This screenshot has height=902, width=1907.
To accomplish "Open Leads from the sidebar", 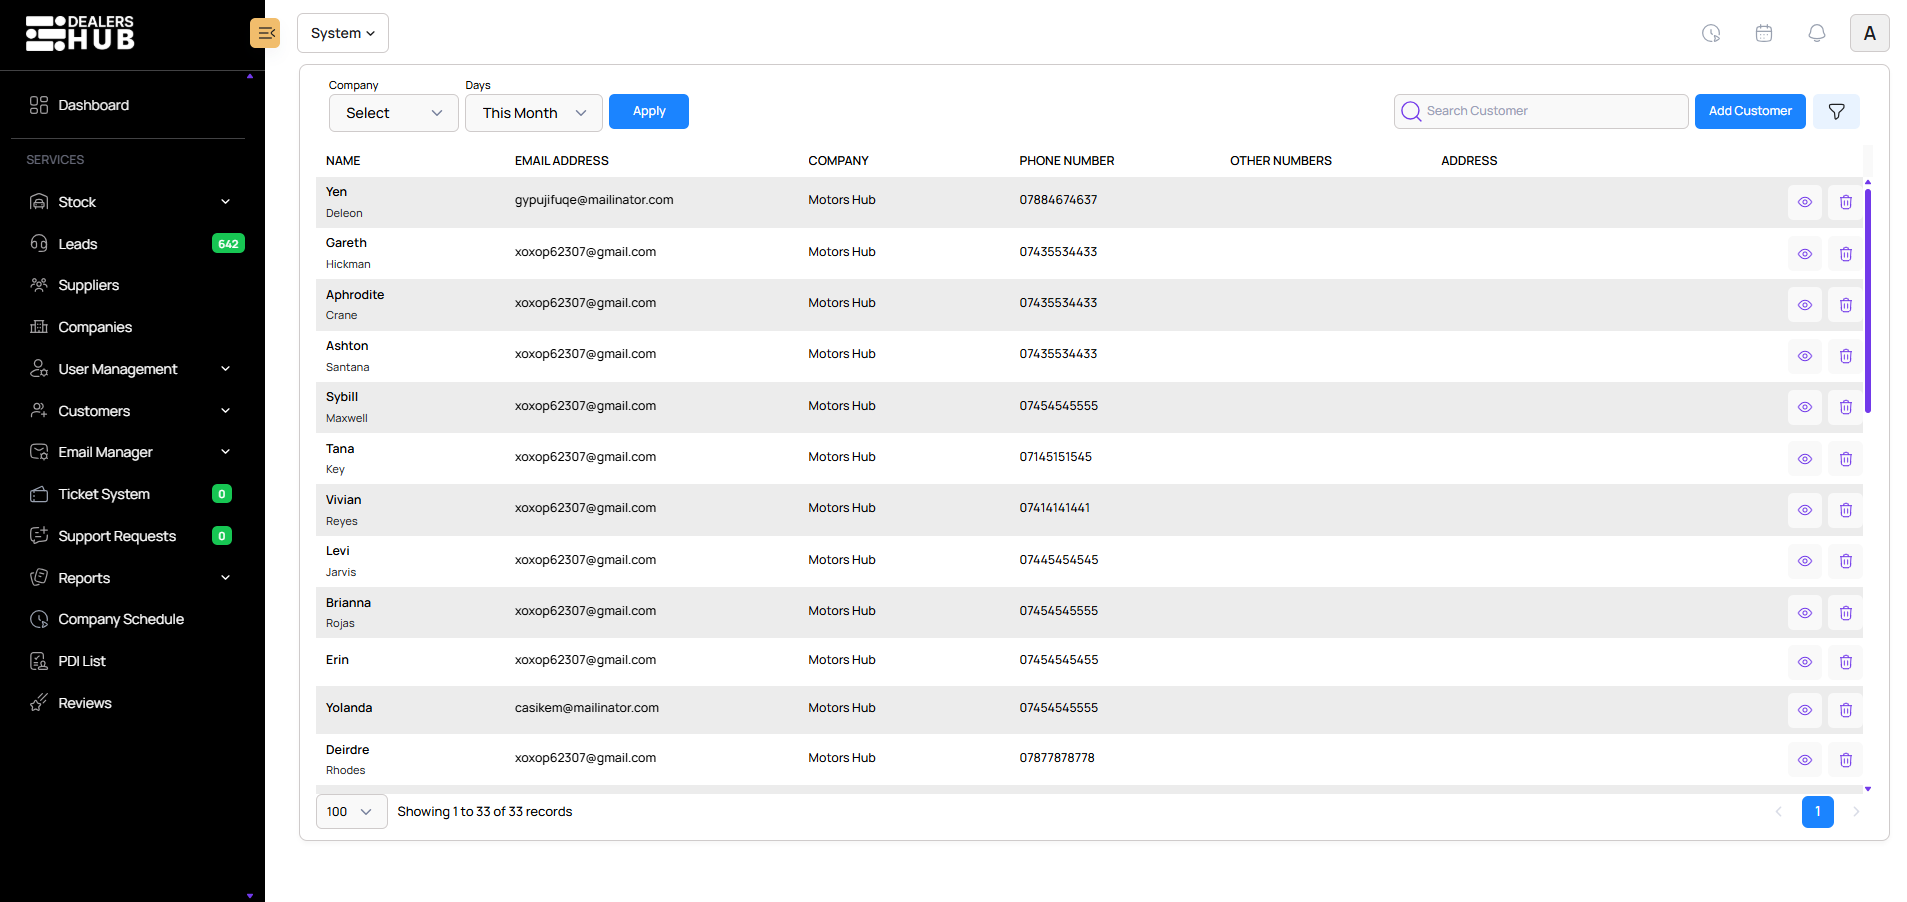I will coord(78,244).
